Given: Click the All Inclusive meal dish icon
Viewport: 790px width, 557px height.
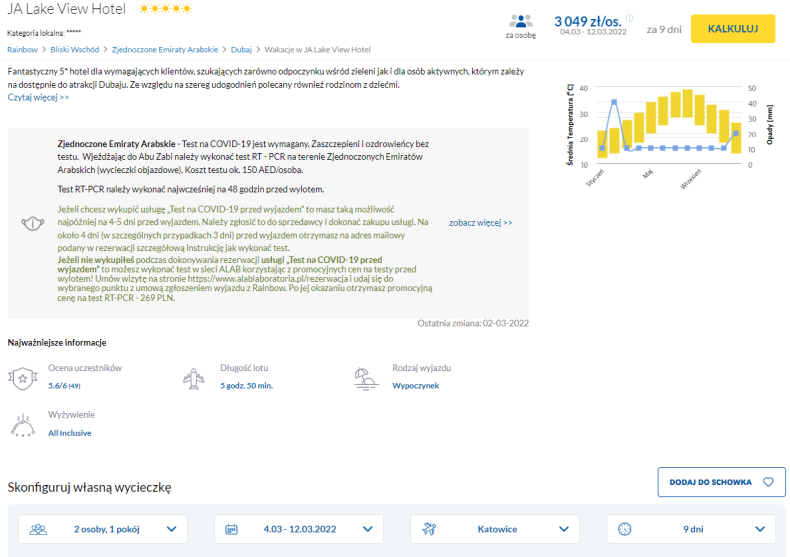Looking at the screenshot, I should (23, 426).
